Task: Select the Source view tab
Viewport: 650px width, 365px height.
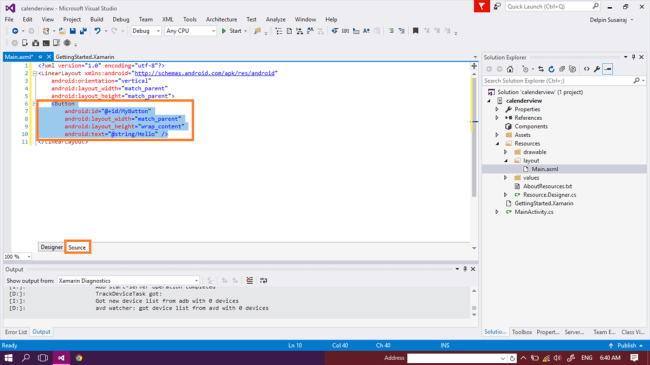Action: click(77, 248)
